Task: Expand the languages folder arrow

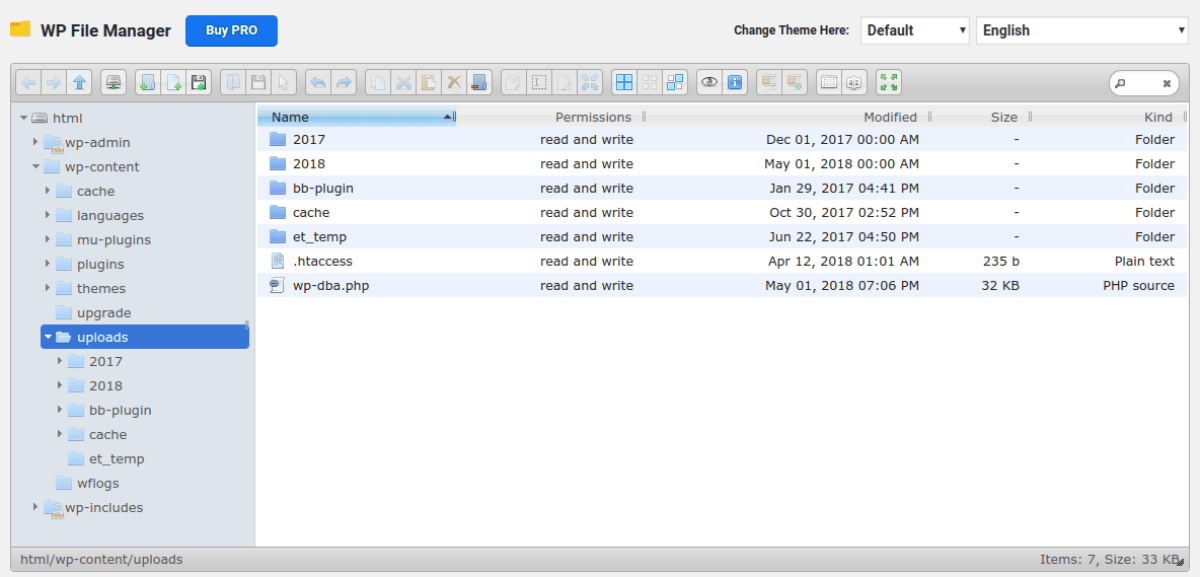Action: coord(48,215)
